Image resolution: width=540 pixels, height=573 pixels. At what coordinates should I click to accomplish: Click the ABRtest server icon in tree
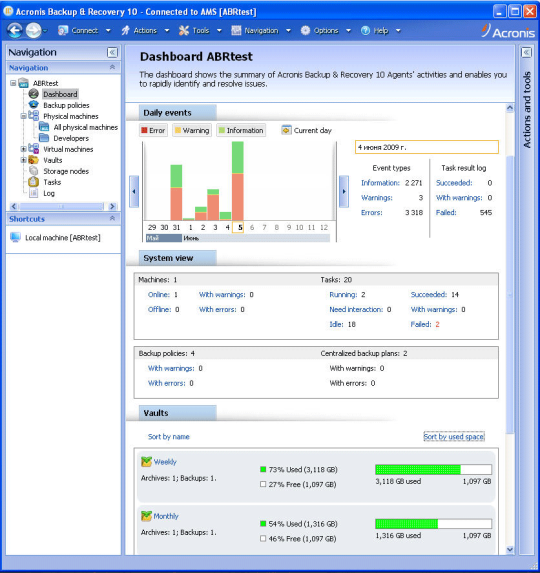point(24,83)
